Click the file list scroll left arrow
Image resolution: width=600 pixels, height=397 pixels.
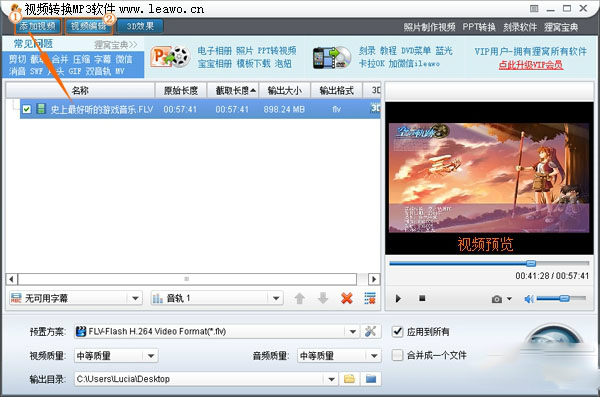click(11, 279)
